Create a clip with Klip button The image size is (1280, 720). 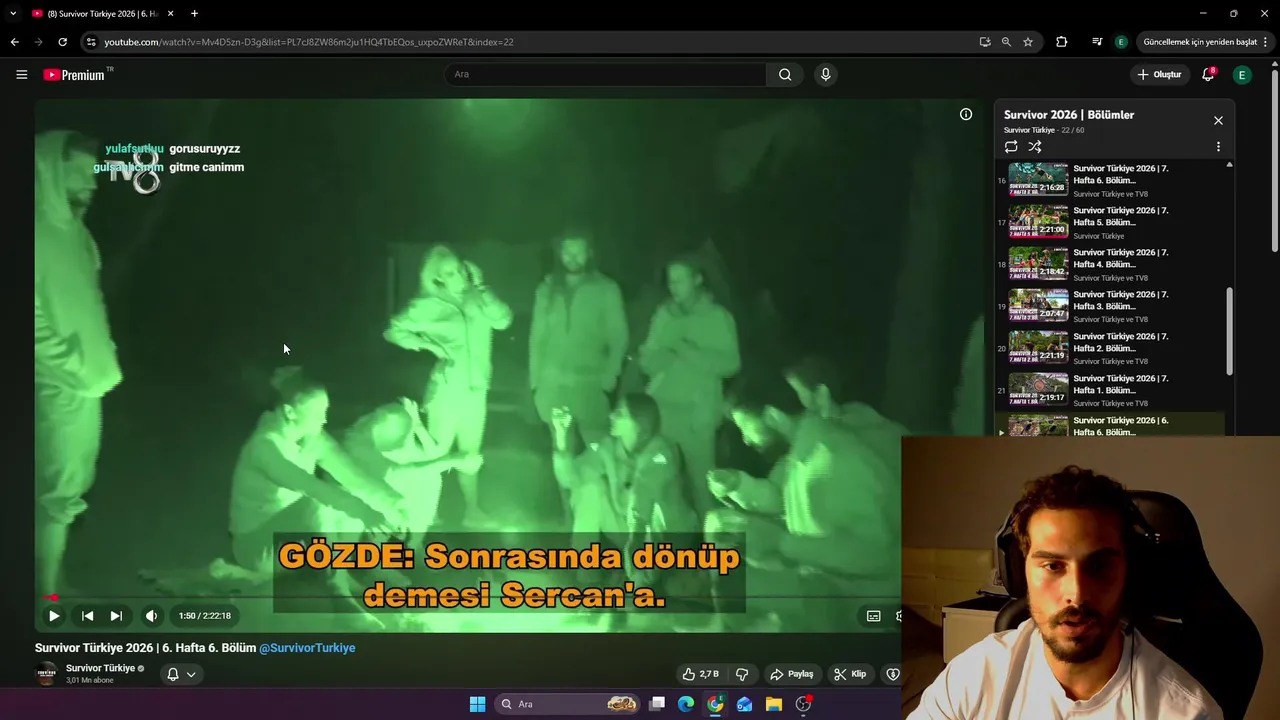pyautogui.click(x=850, y=674)
